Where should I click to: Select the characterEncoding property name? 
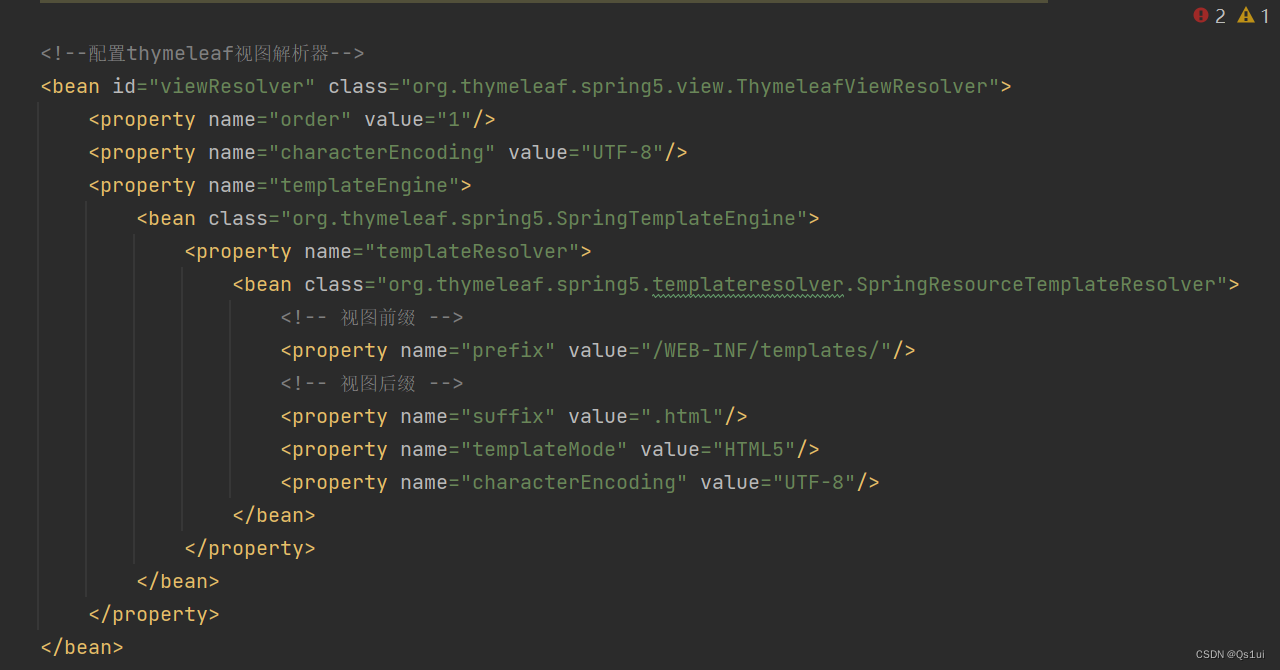381,152
